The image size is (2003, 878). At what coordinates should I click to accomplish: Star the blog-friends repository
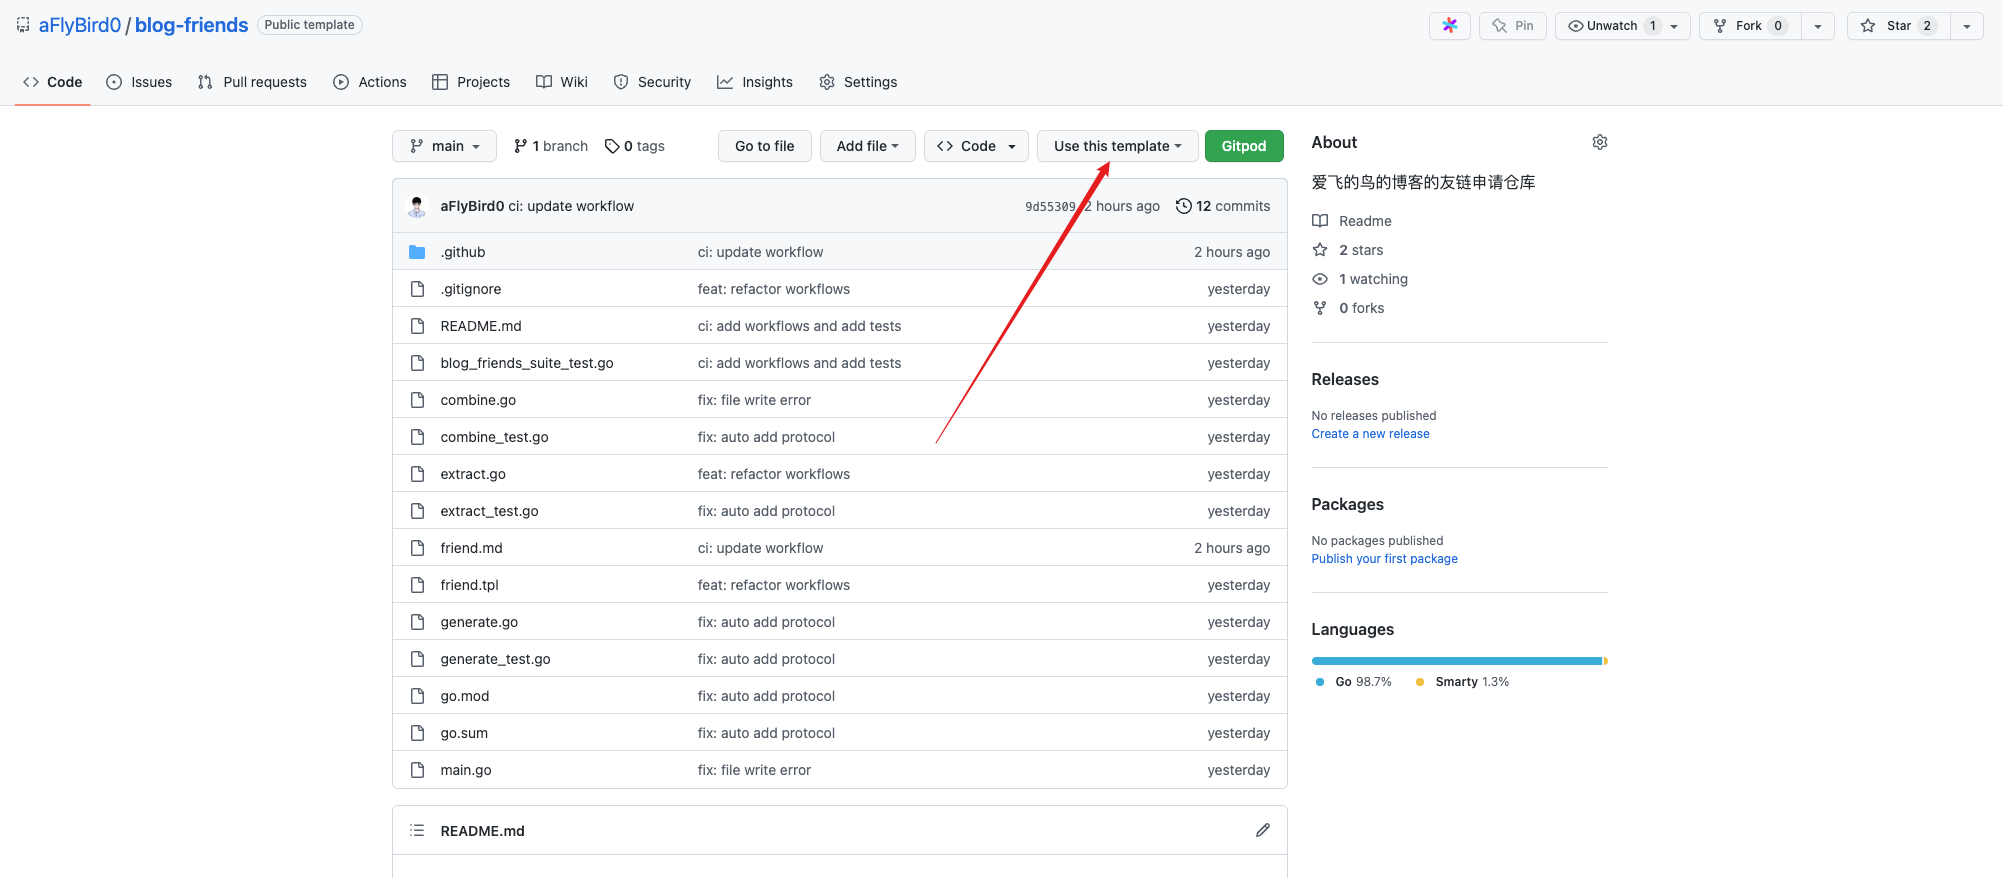click(x=1898, y=26)
